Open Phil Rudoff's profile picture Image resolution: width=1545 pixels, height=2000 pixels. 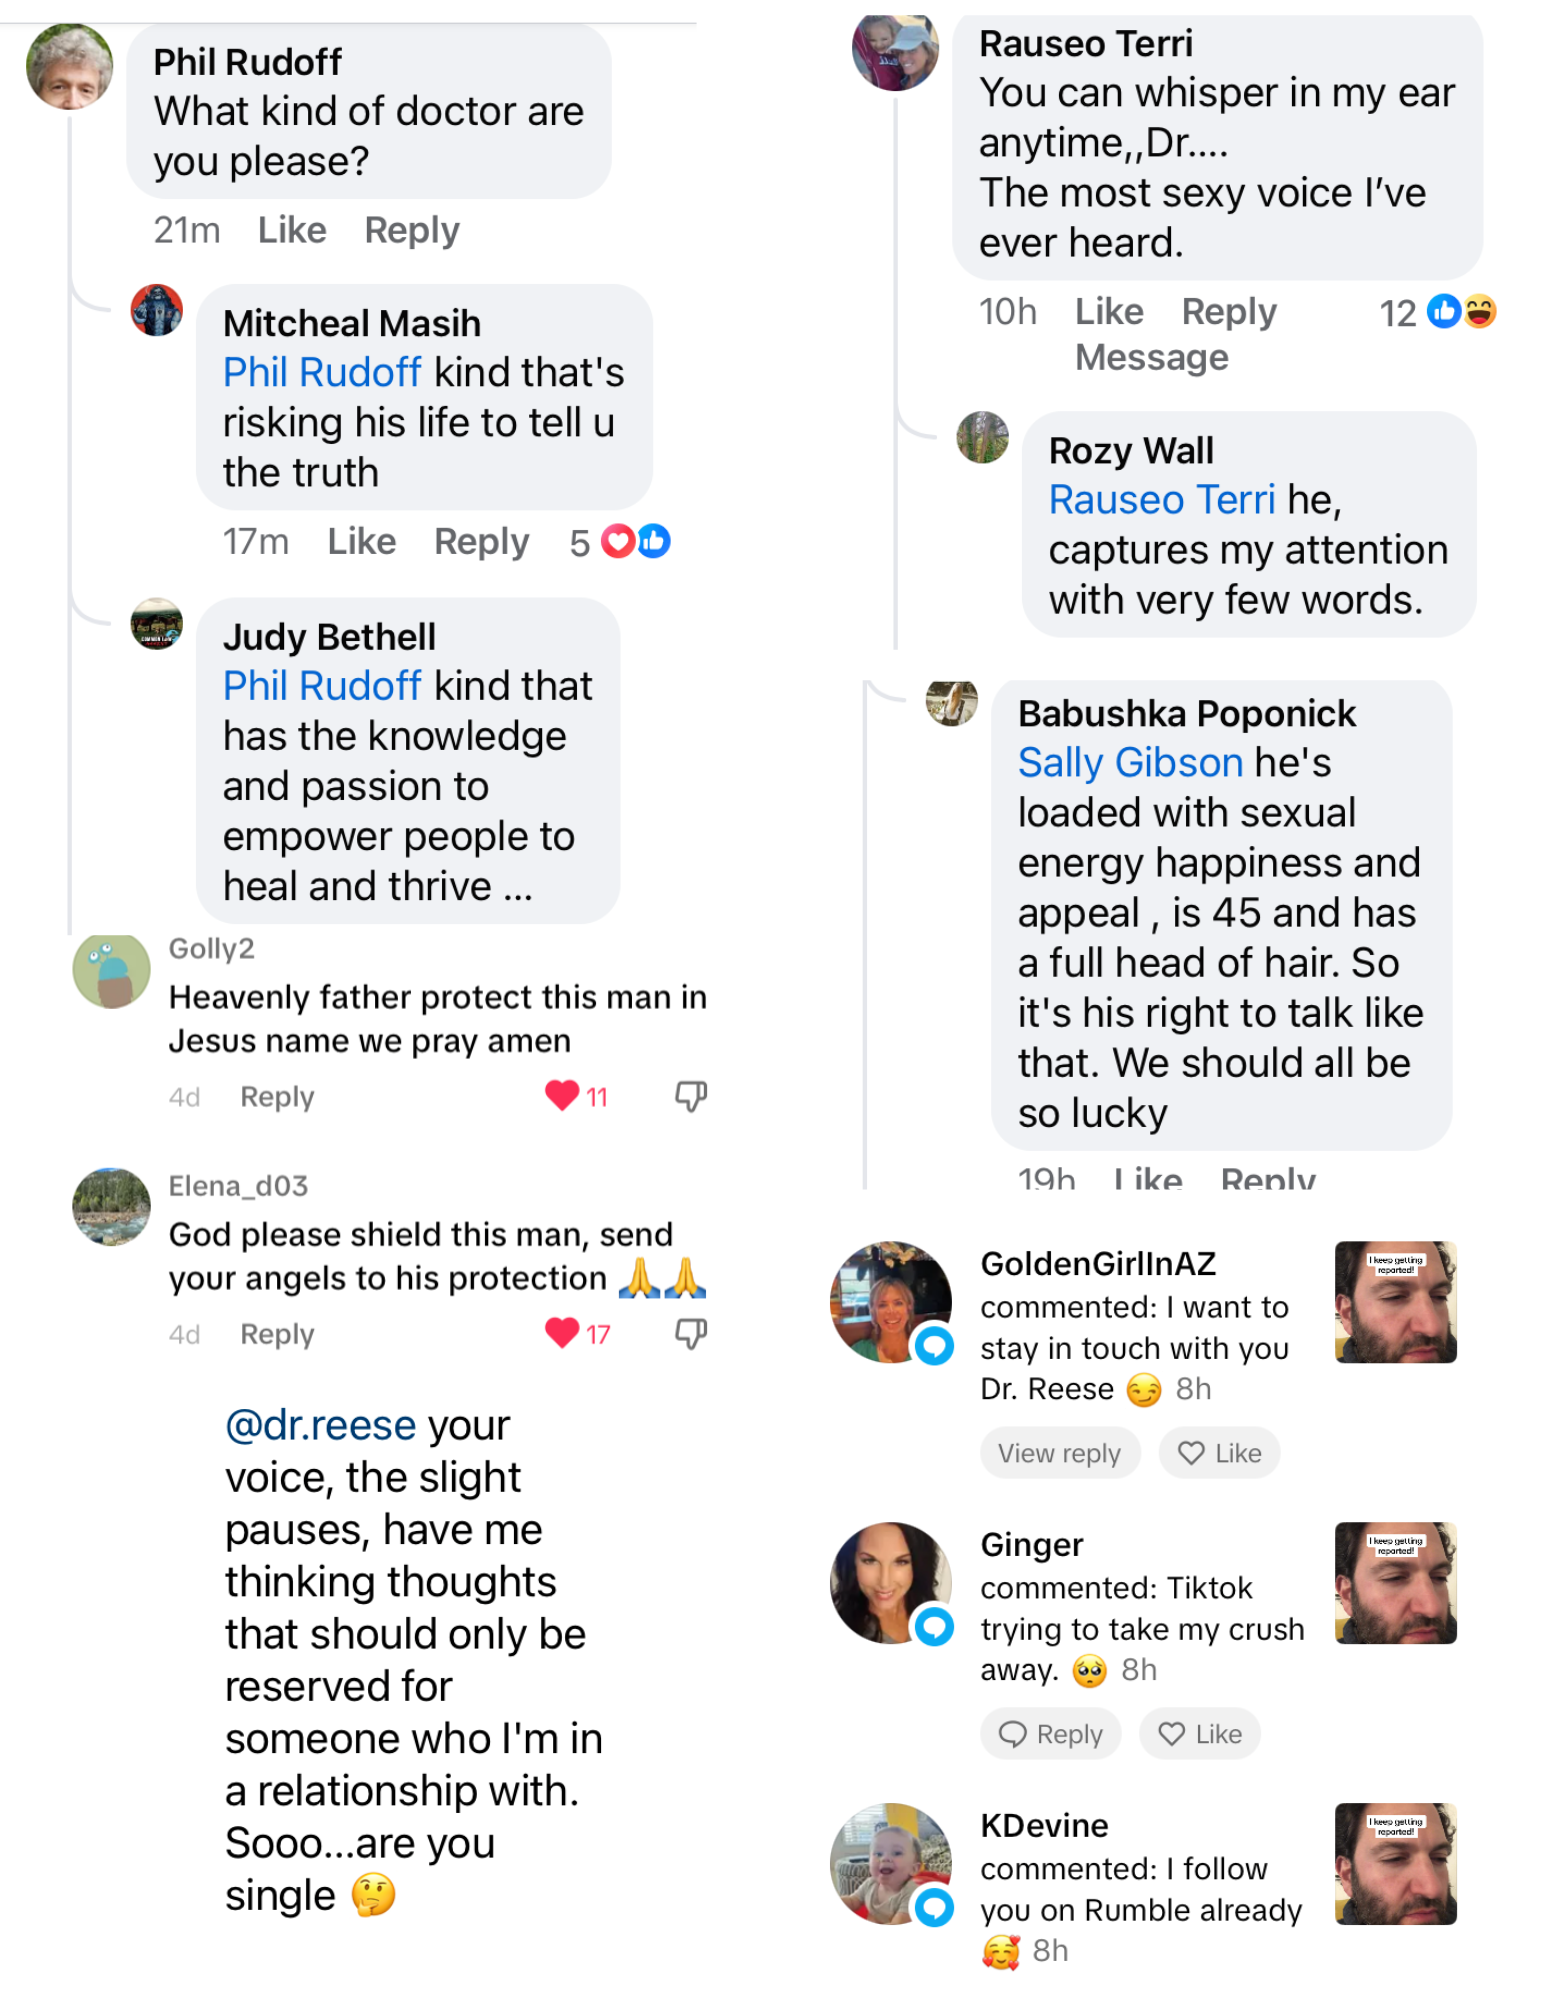coord(69,67)
